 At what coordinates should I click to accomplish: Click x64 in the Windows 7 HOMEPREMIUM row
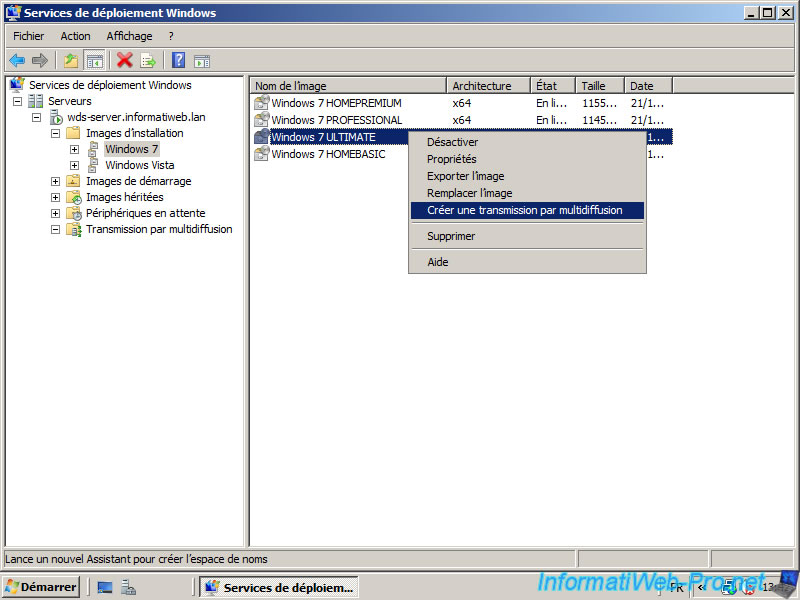click(462, 103)
